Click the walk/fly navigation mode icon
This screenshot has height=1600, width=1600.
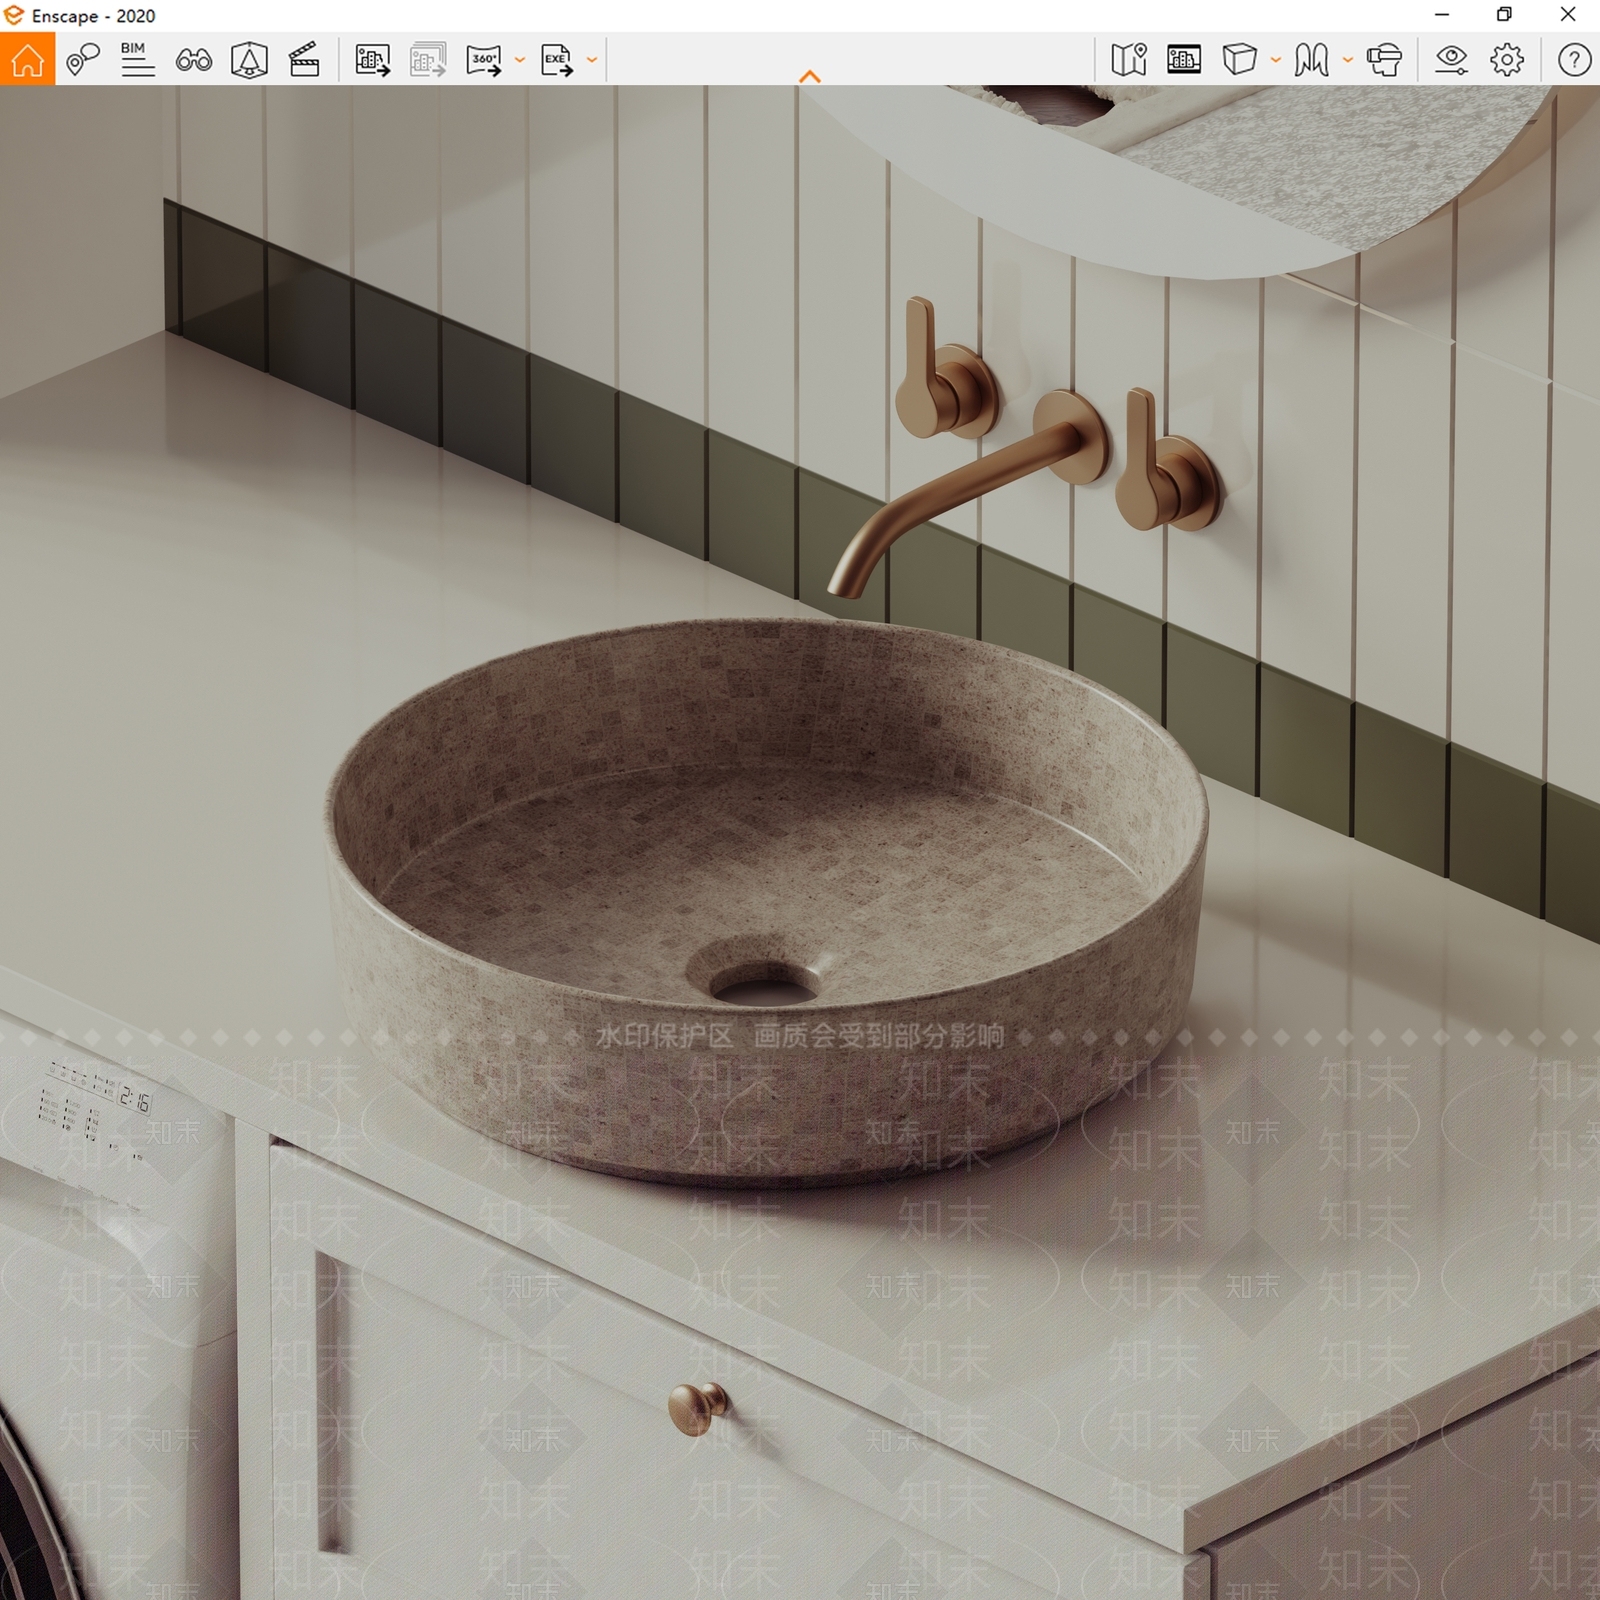click(1311, 60)
